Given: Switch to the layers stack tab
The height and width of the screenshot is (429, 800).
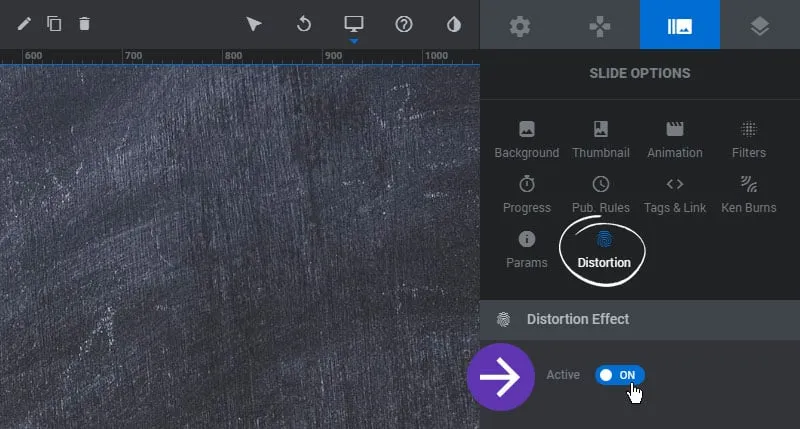Looking at the screenshot, I should 760,25.
